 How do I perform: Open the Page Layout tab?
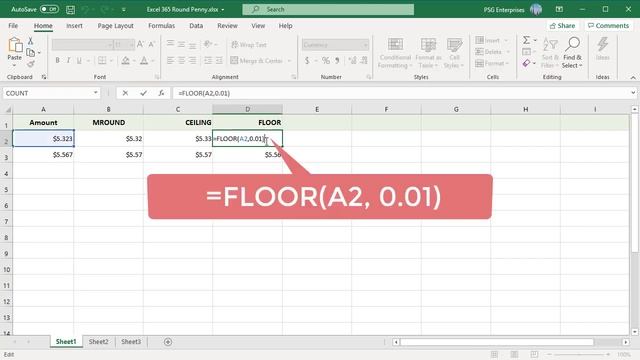click(x=116, y=26)
